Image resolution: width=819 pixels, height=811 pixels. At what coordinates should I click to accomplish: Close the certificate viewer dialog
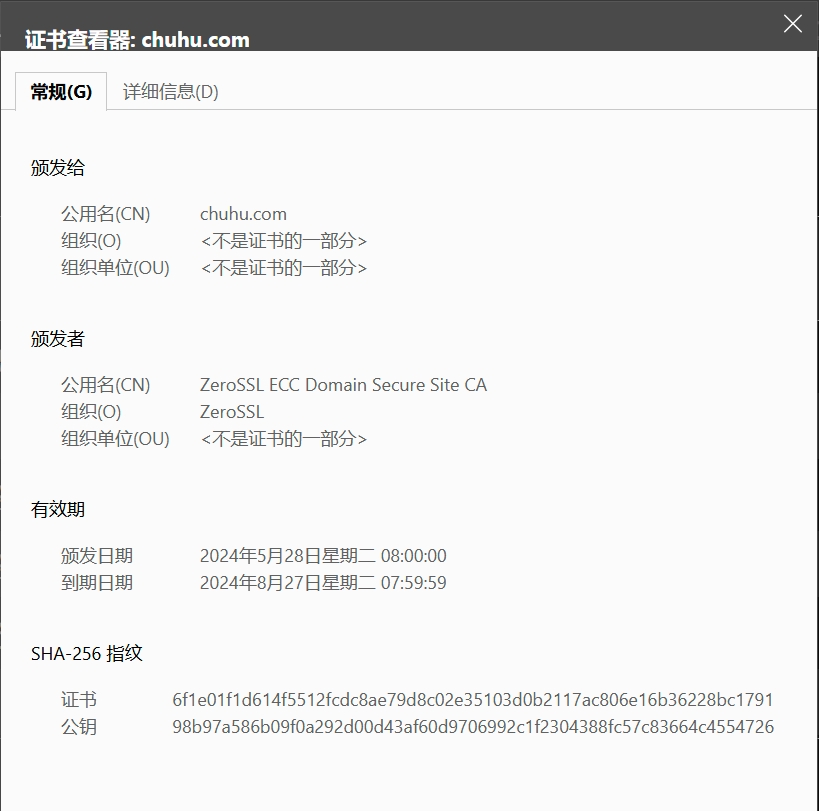coord(792,23)
